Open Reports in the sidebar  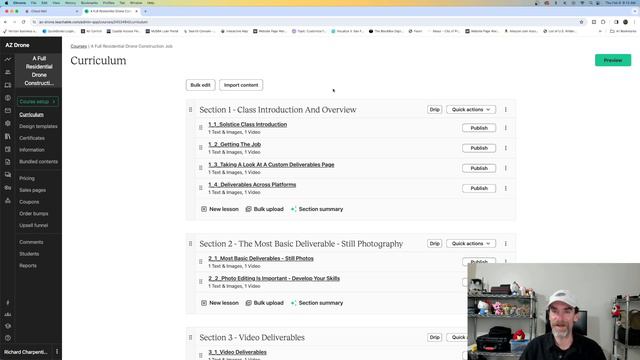(28, 266)
